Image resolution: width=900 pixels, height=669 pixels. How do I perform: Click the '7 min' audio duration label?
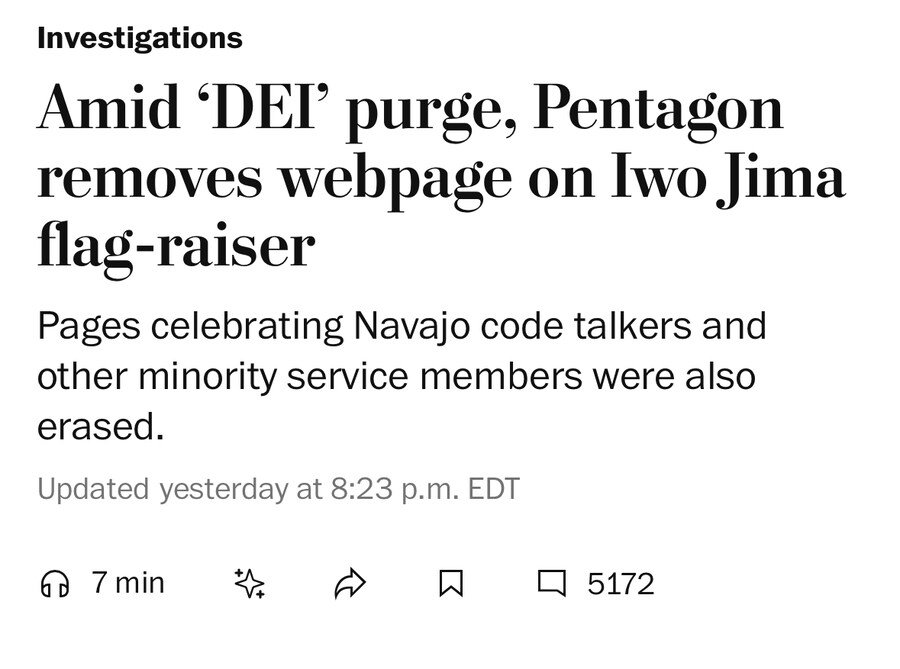click(128, 583)
